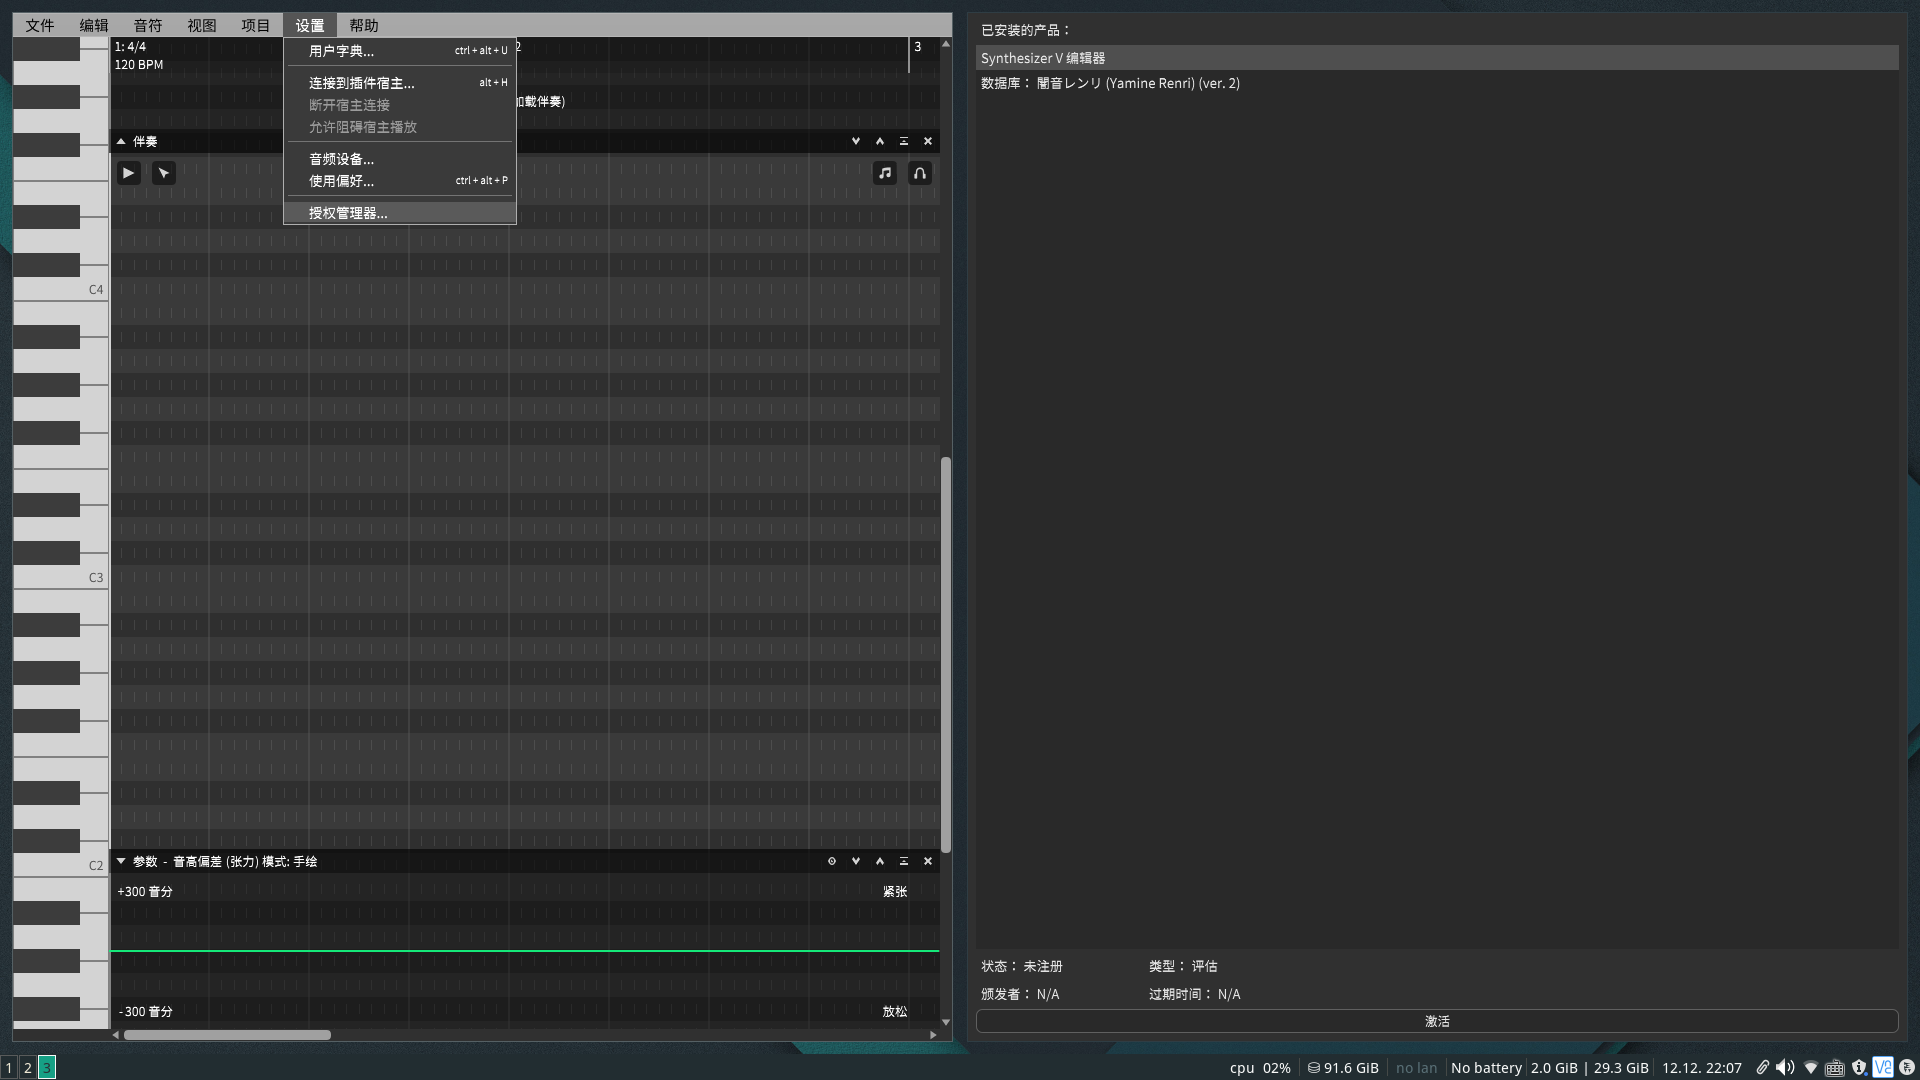Click the 激活 button
The width and height of the screenshot is (1920, 1080).
click(x=1436, y=1021)
